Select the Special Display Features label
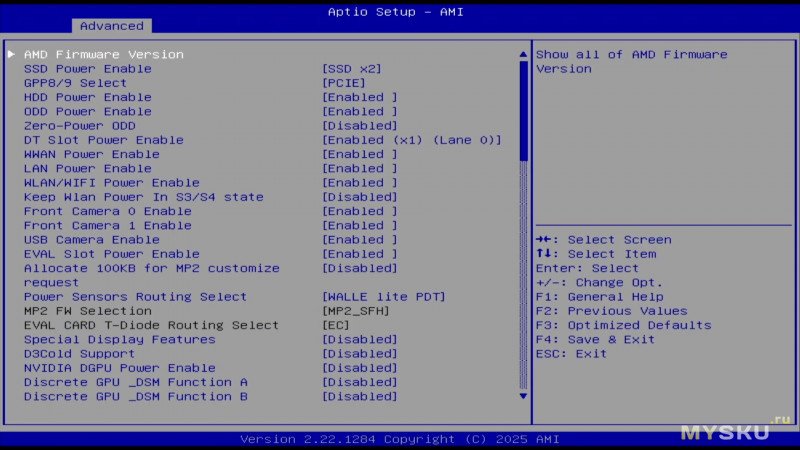This screenshot has height=450, width=800. (x=119, y=340)
